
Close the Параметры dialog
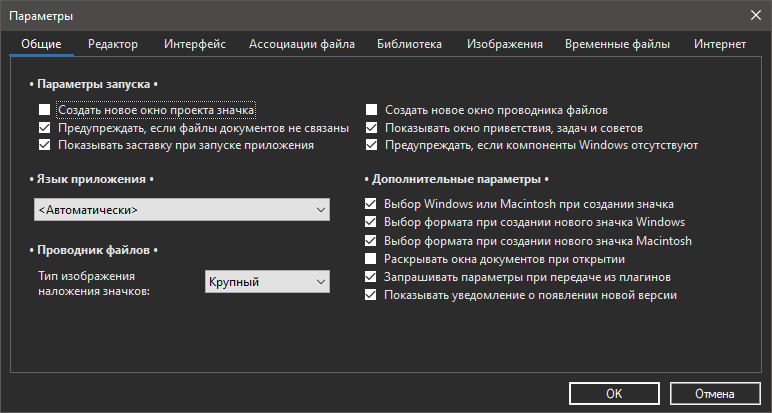(756, 15)
